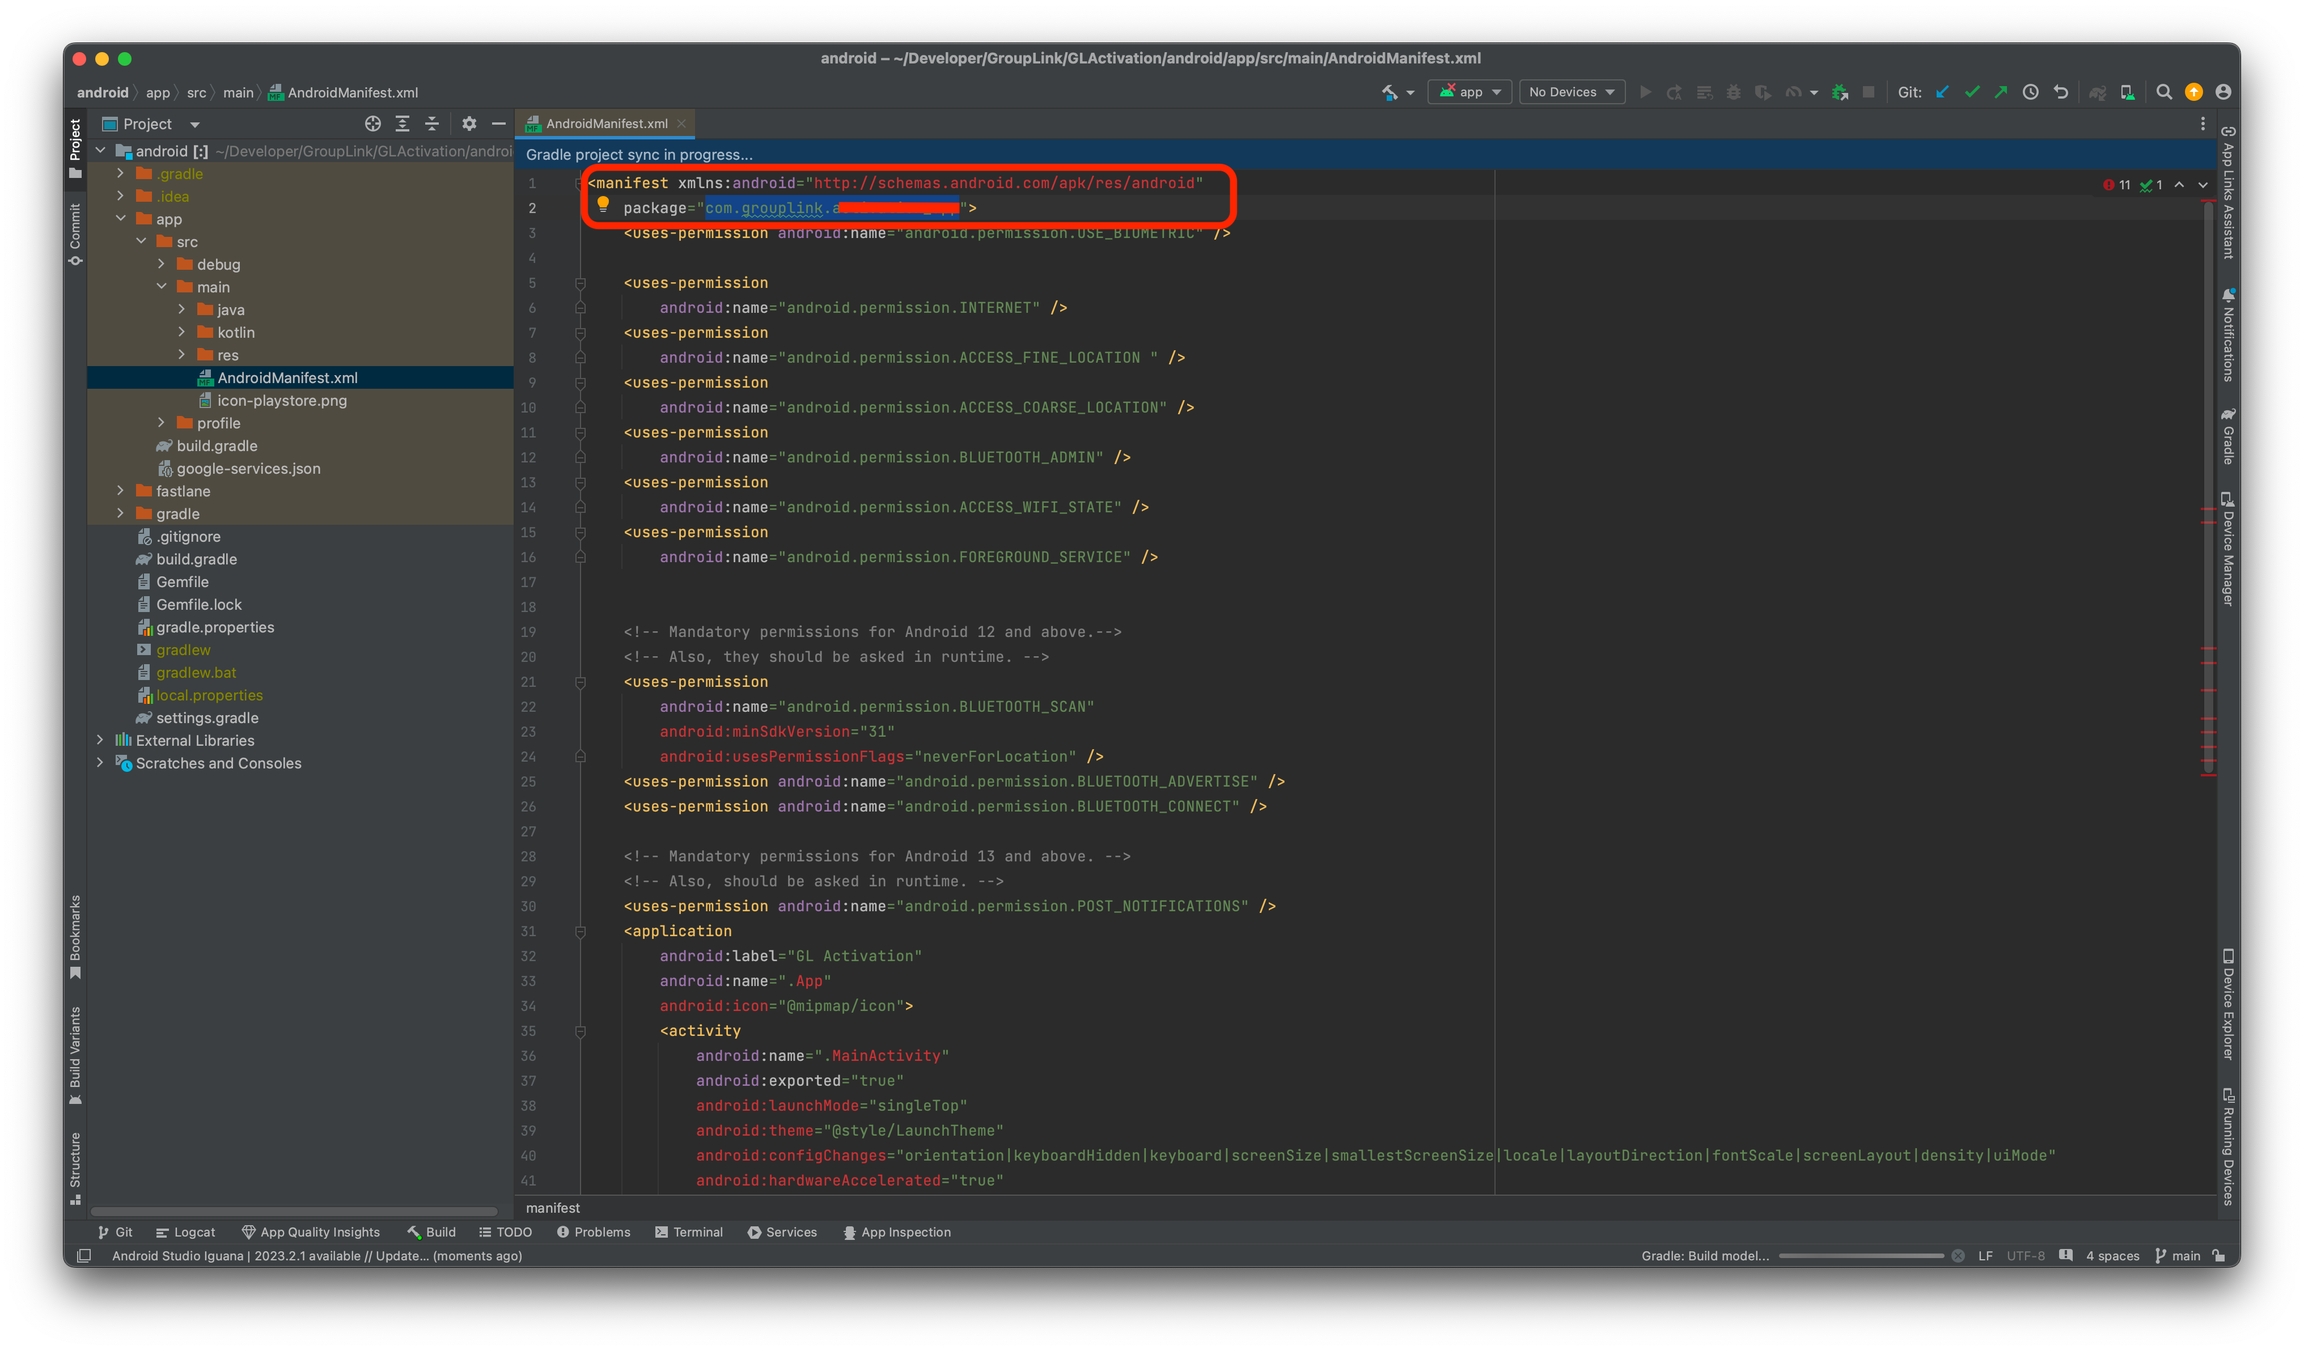This screenshot has height=1351, width=2304.
Task: Select opened file locate target icon
Action: click(373, 124)
